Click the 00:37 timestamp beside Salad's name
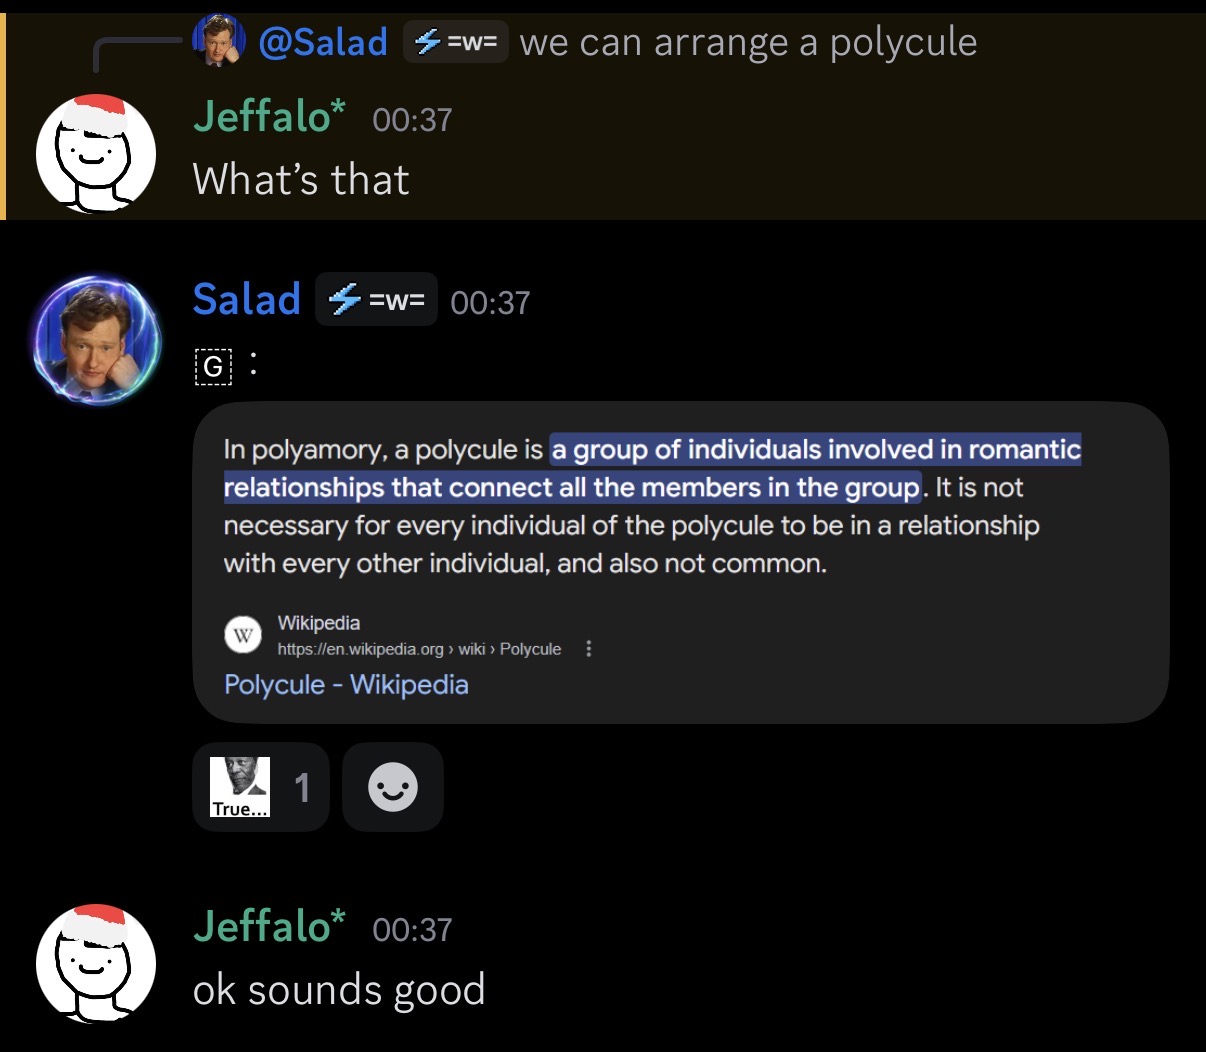The width and height of the screenshot is (1206, 1052). [x=490, y=302]
